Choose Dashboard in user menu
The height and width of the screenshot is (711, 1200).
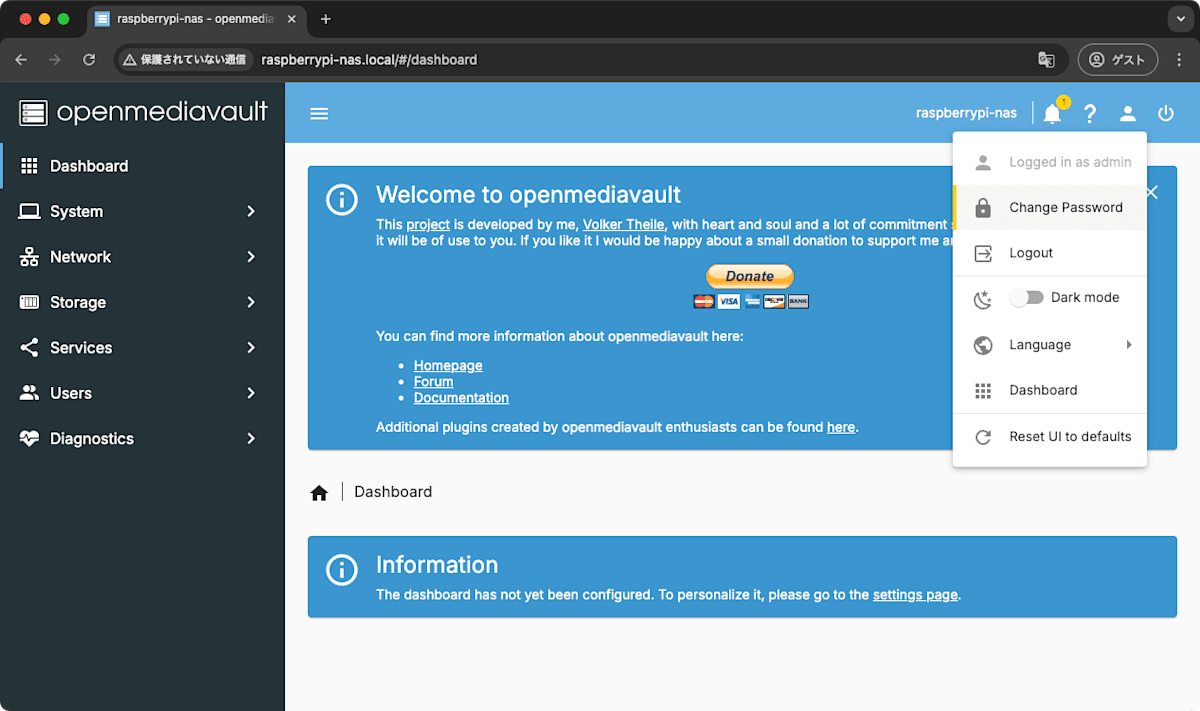click(1050, 391)
